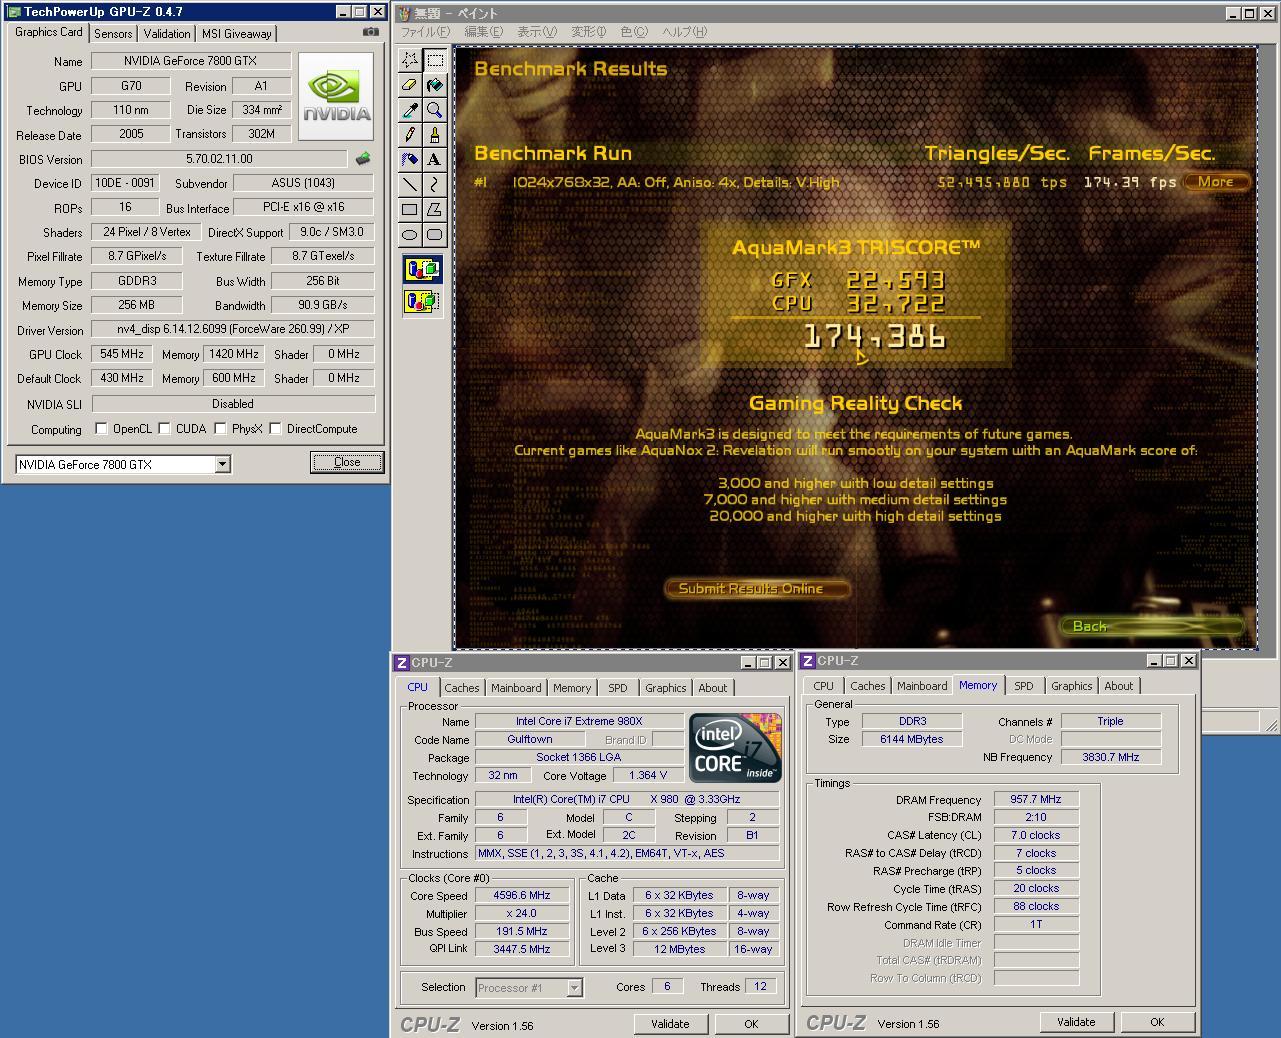Open the SPD tab in left CPU-Z
The height and width of the screenshot is (1038, 1281).
[x=618, y=688]
